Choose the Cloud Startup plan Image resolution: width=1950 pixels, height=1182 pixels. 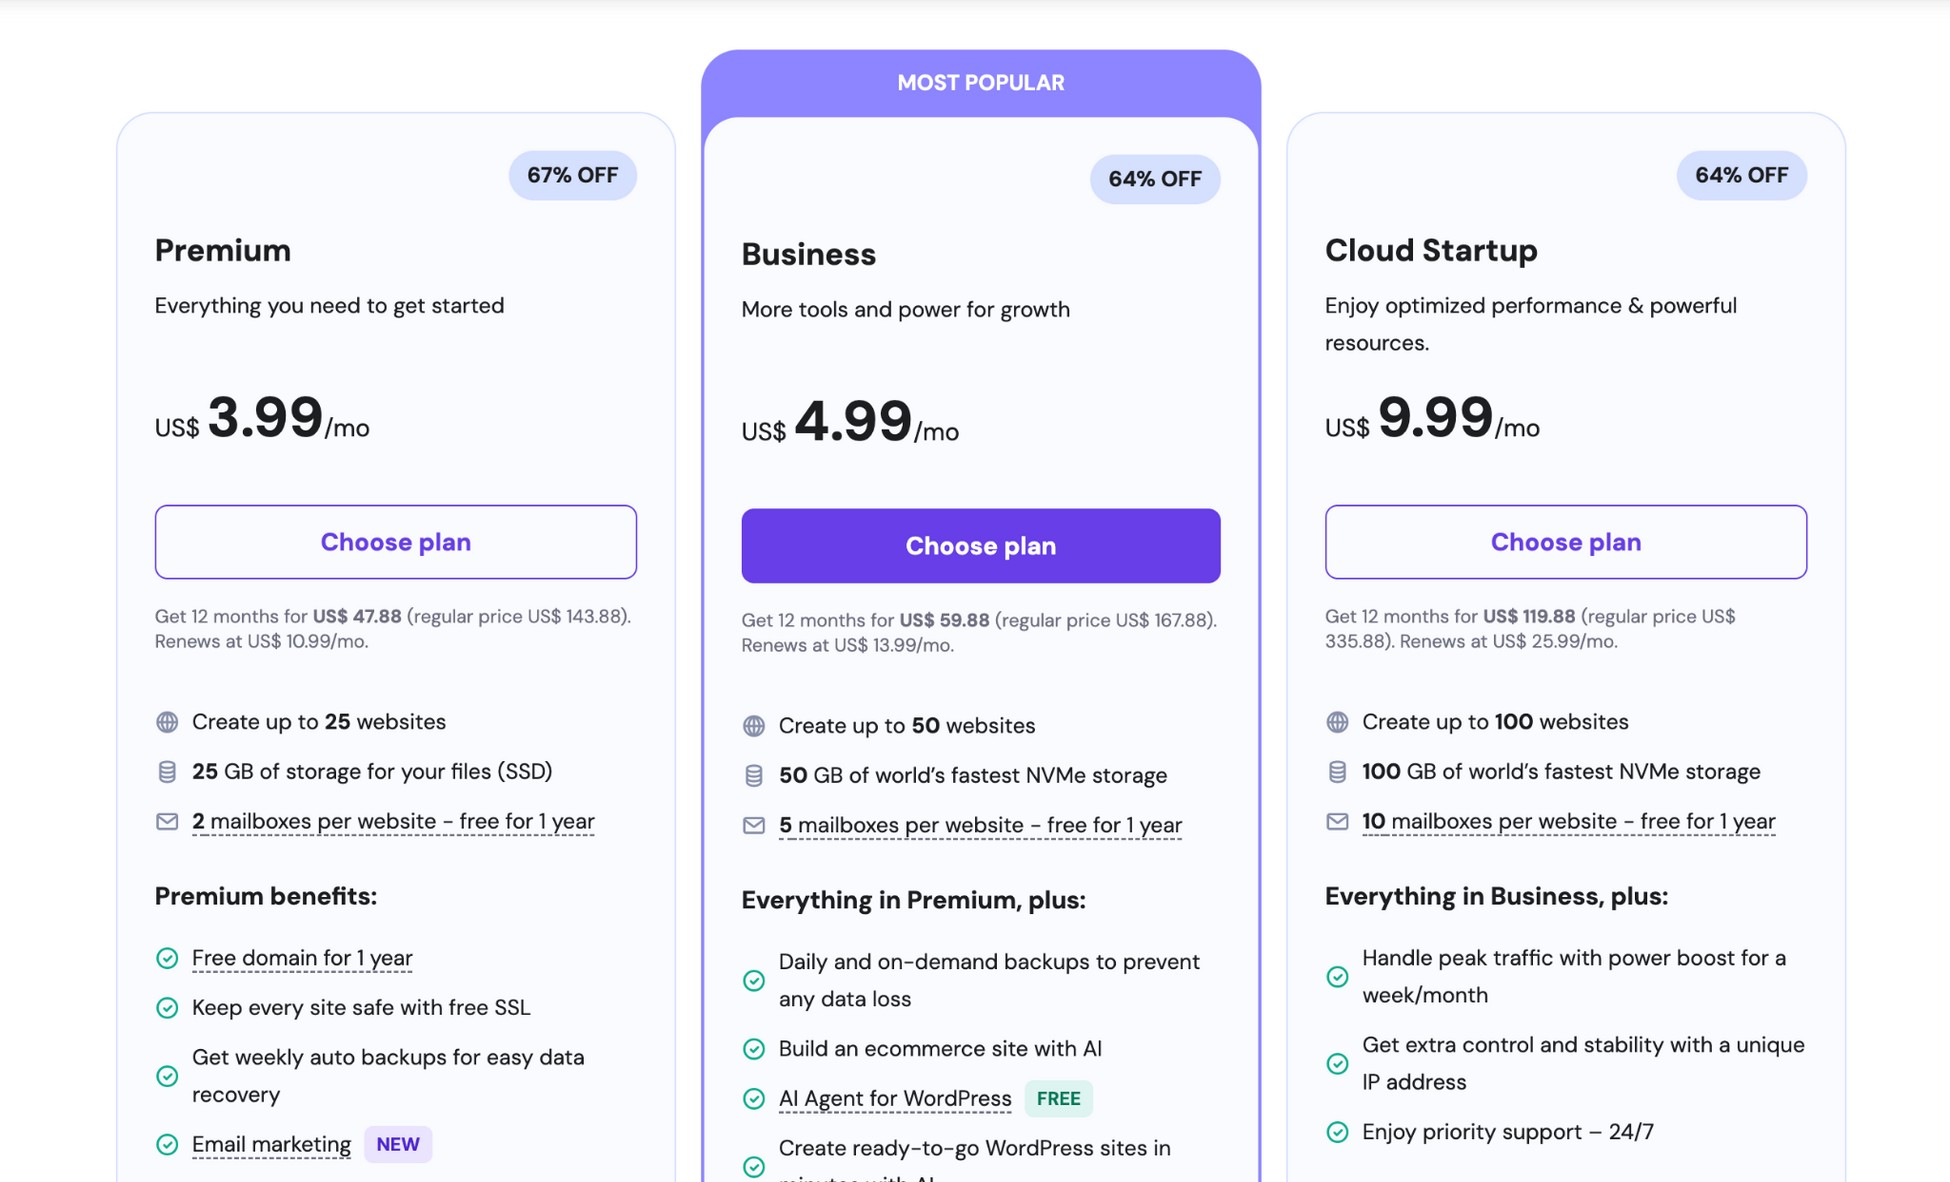1565,542
